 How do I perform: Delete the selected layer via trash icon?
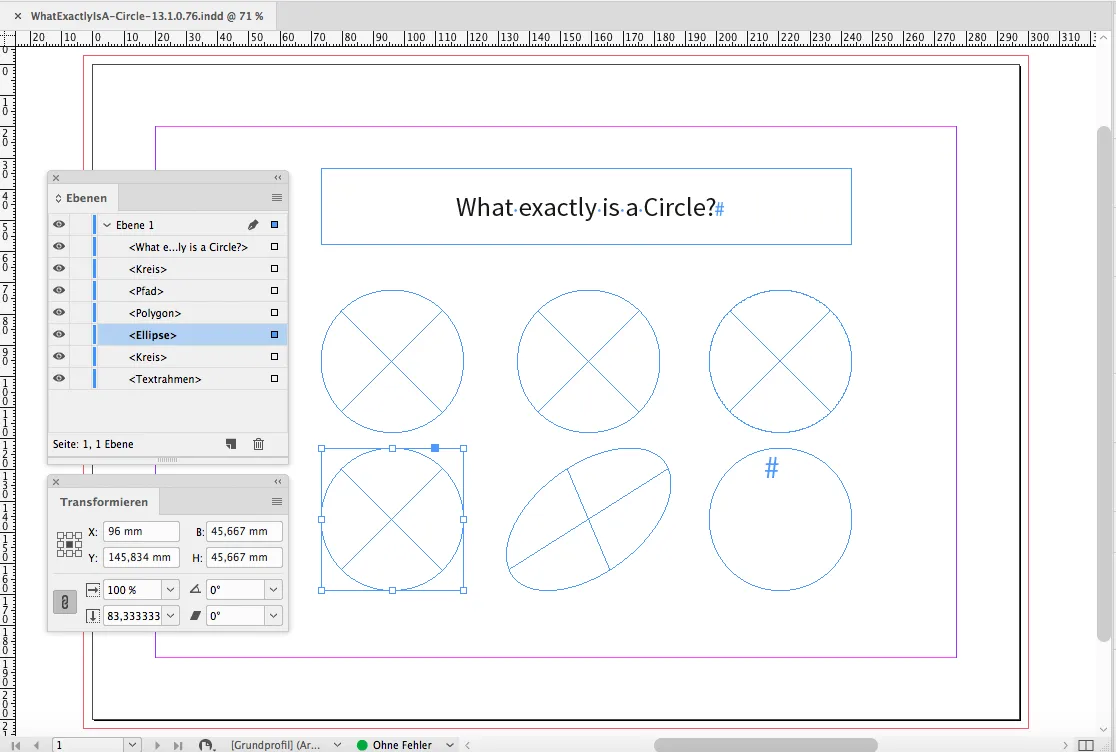[x=258, y=444]
